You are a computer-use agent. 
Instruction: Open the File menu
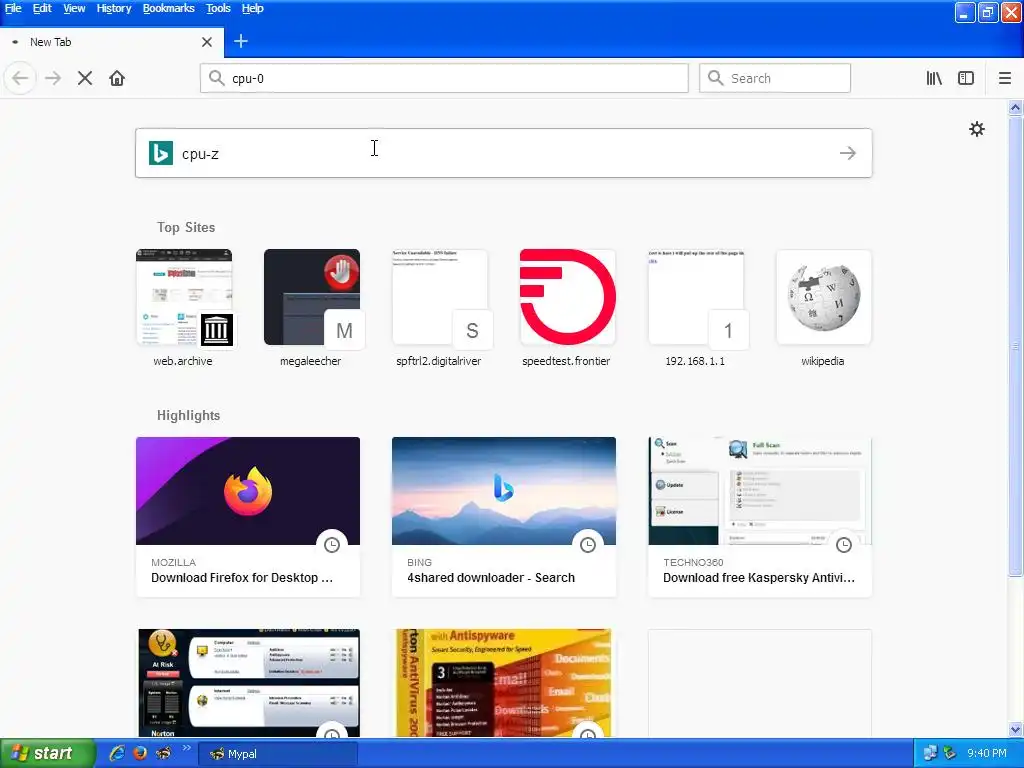[13, 8]
